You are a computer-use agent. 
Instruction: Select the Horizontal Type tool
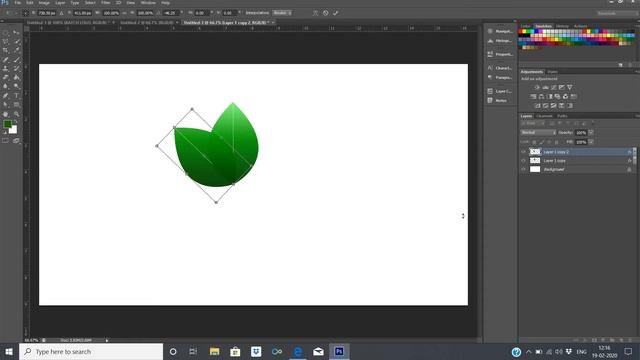coord(16,96)
